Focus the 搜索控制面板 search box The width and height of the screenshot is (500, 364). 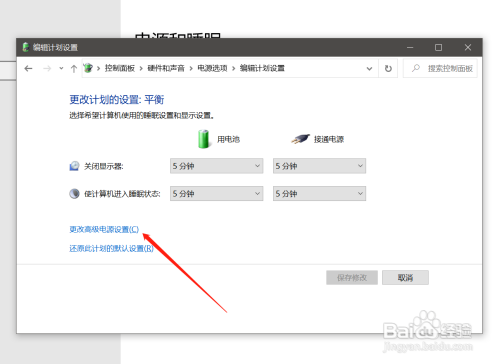440,68
